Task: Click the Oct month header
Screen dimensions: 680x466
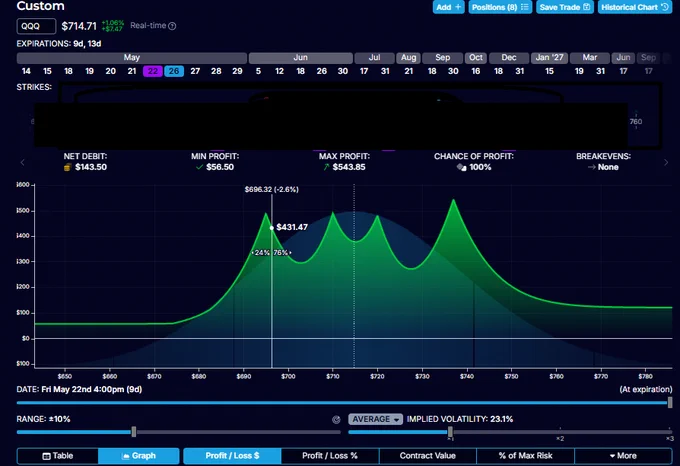Action: [476, 58]
